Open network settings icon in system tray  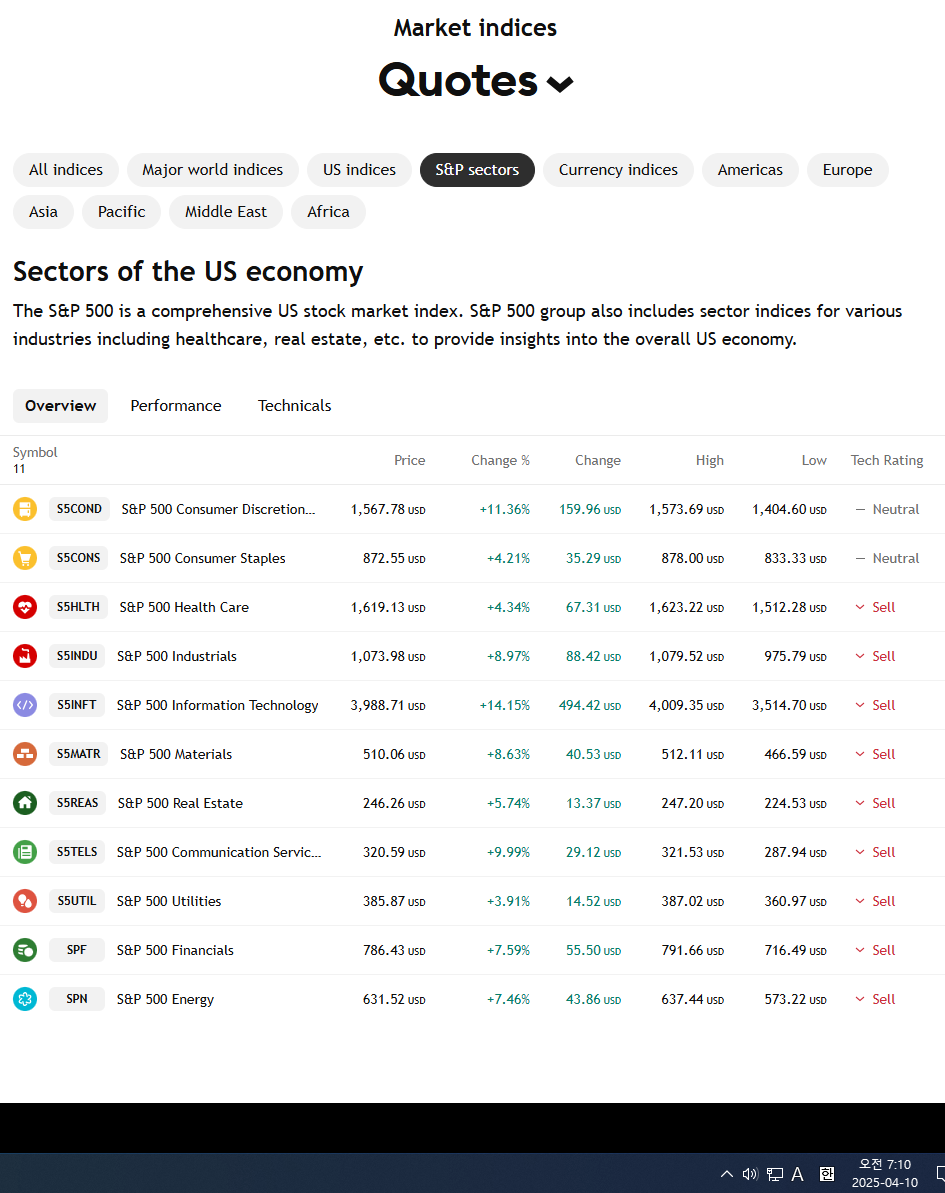[775, 1174]
